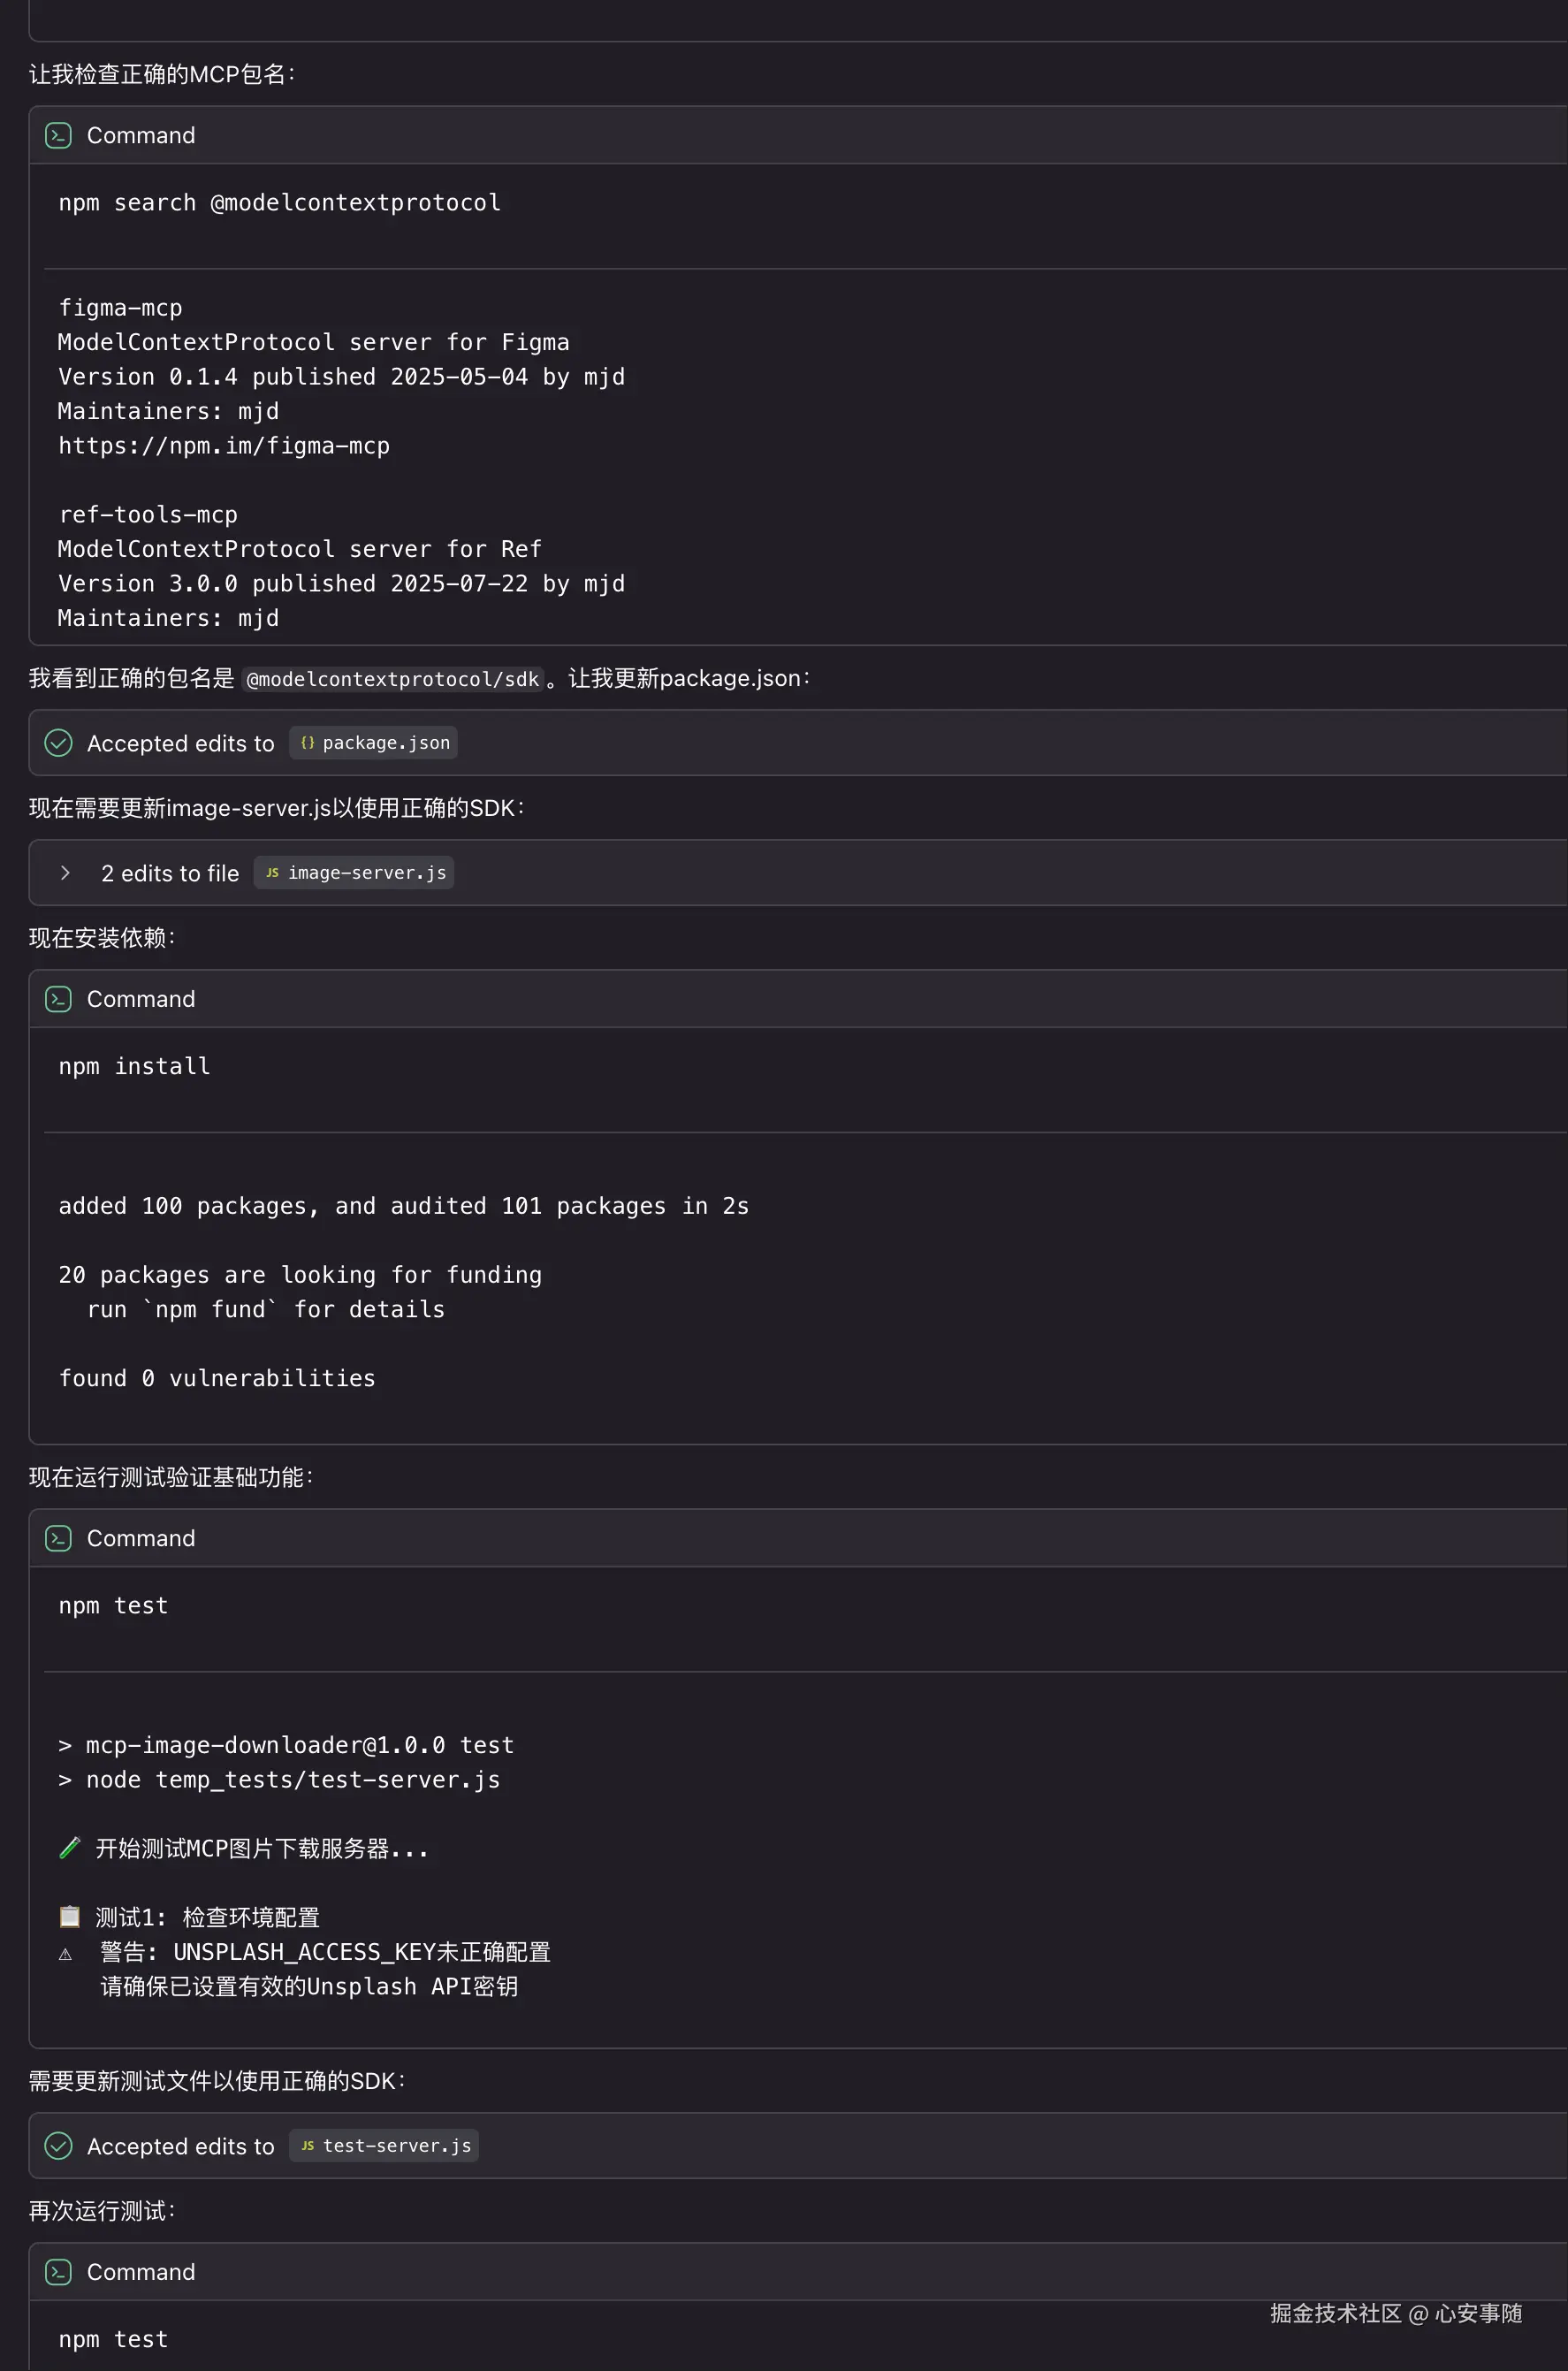
Task: Open test-server.js file chip
Action: 396,2146
